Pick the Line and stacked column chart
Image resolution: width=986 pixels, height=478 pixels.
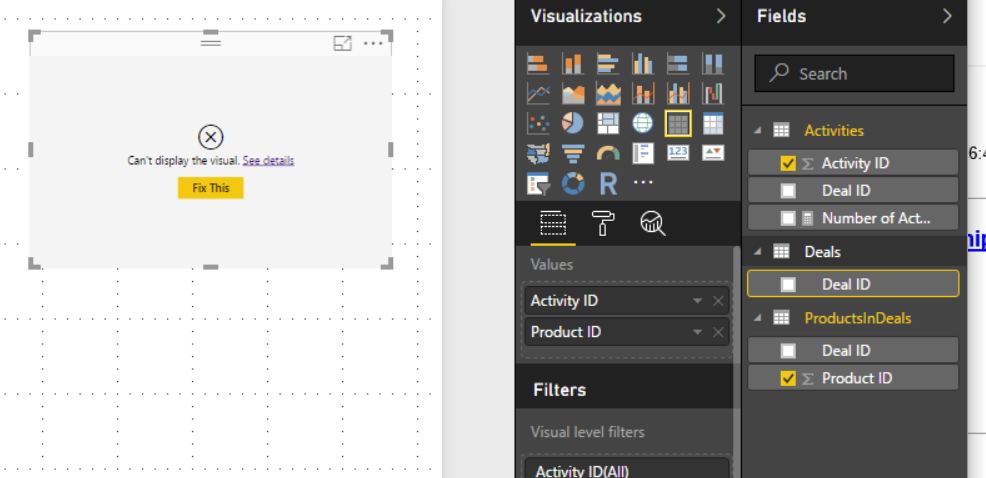point(643,94)
